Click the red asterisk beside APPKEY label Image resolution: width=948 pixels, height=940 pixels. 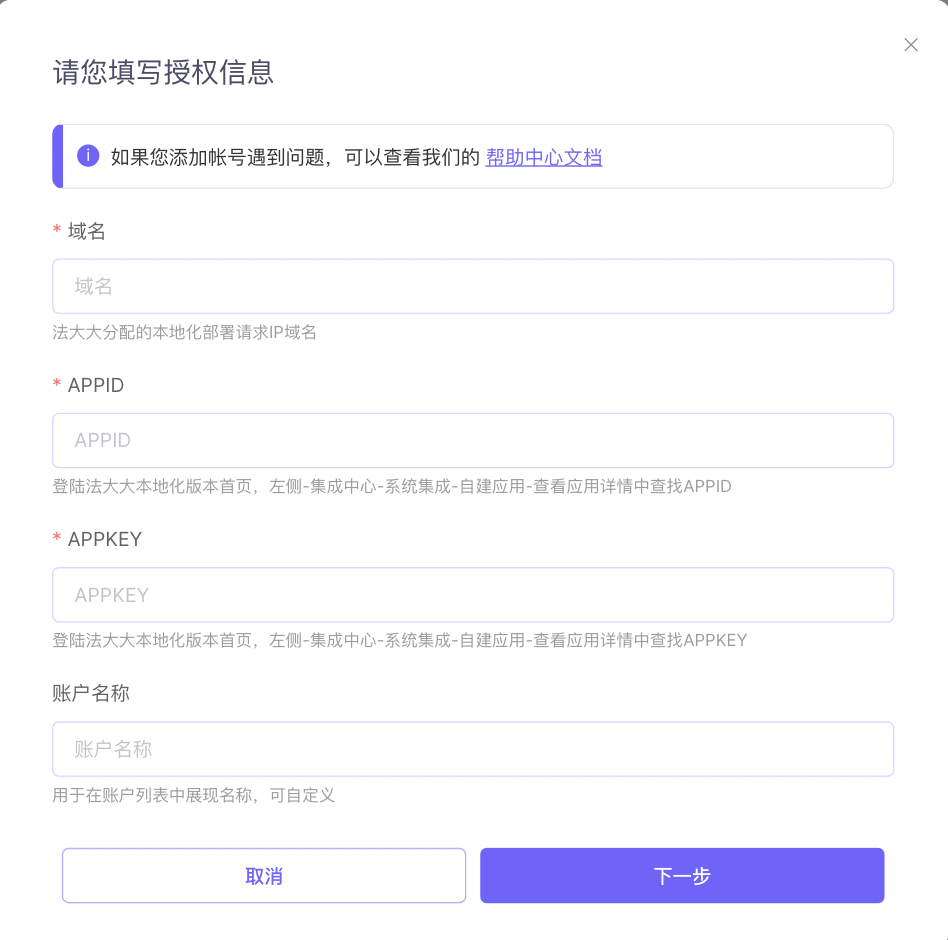coord(57,537)
